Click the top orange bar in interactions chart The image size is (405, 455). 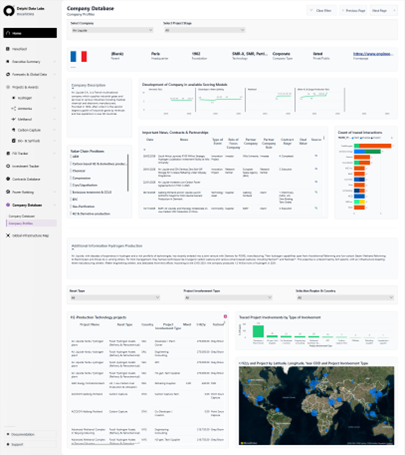click(x=375, y=146)
